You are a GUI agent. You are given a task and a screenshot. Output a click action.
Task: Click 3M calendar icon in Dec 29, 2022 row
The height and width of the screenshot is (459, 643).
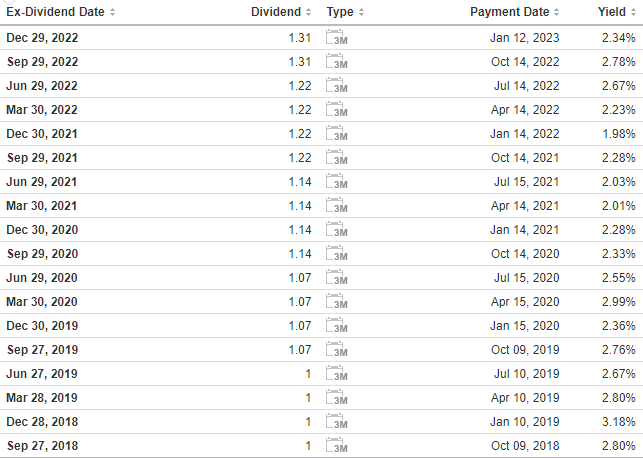[x=337, y=37]
